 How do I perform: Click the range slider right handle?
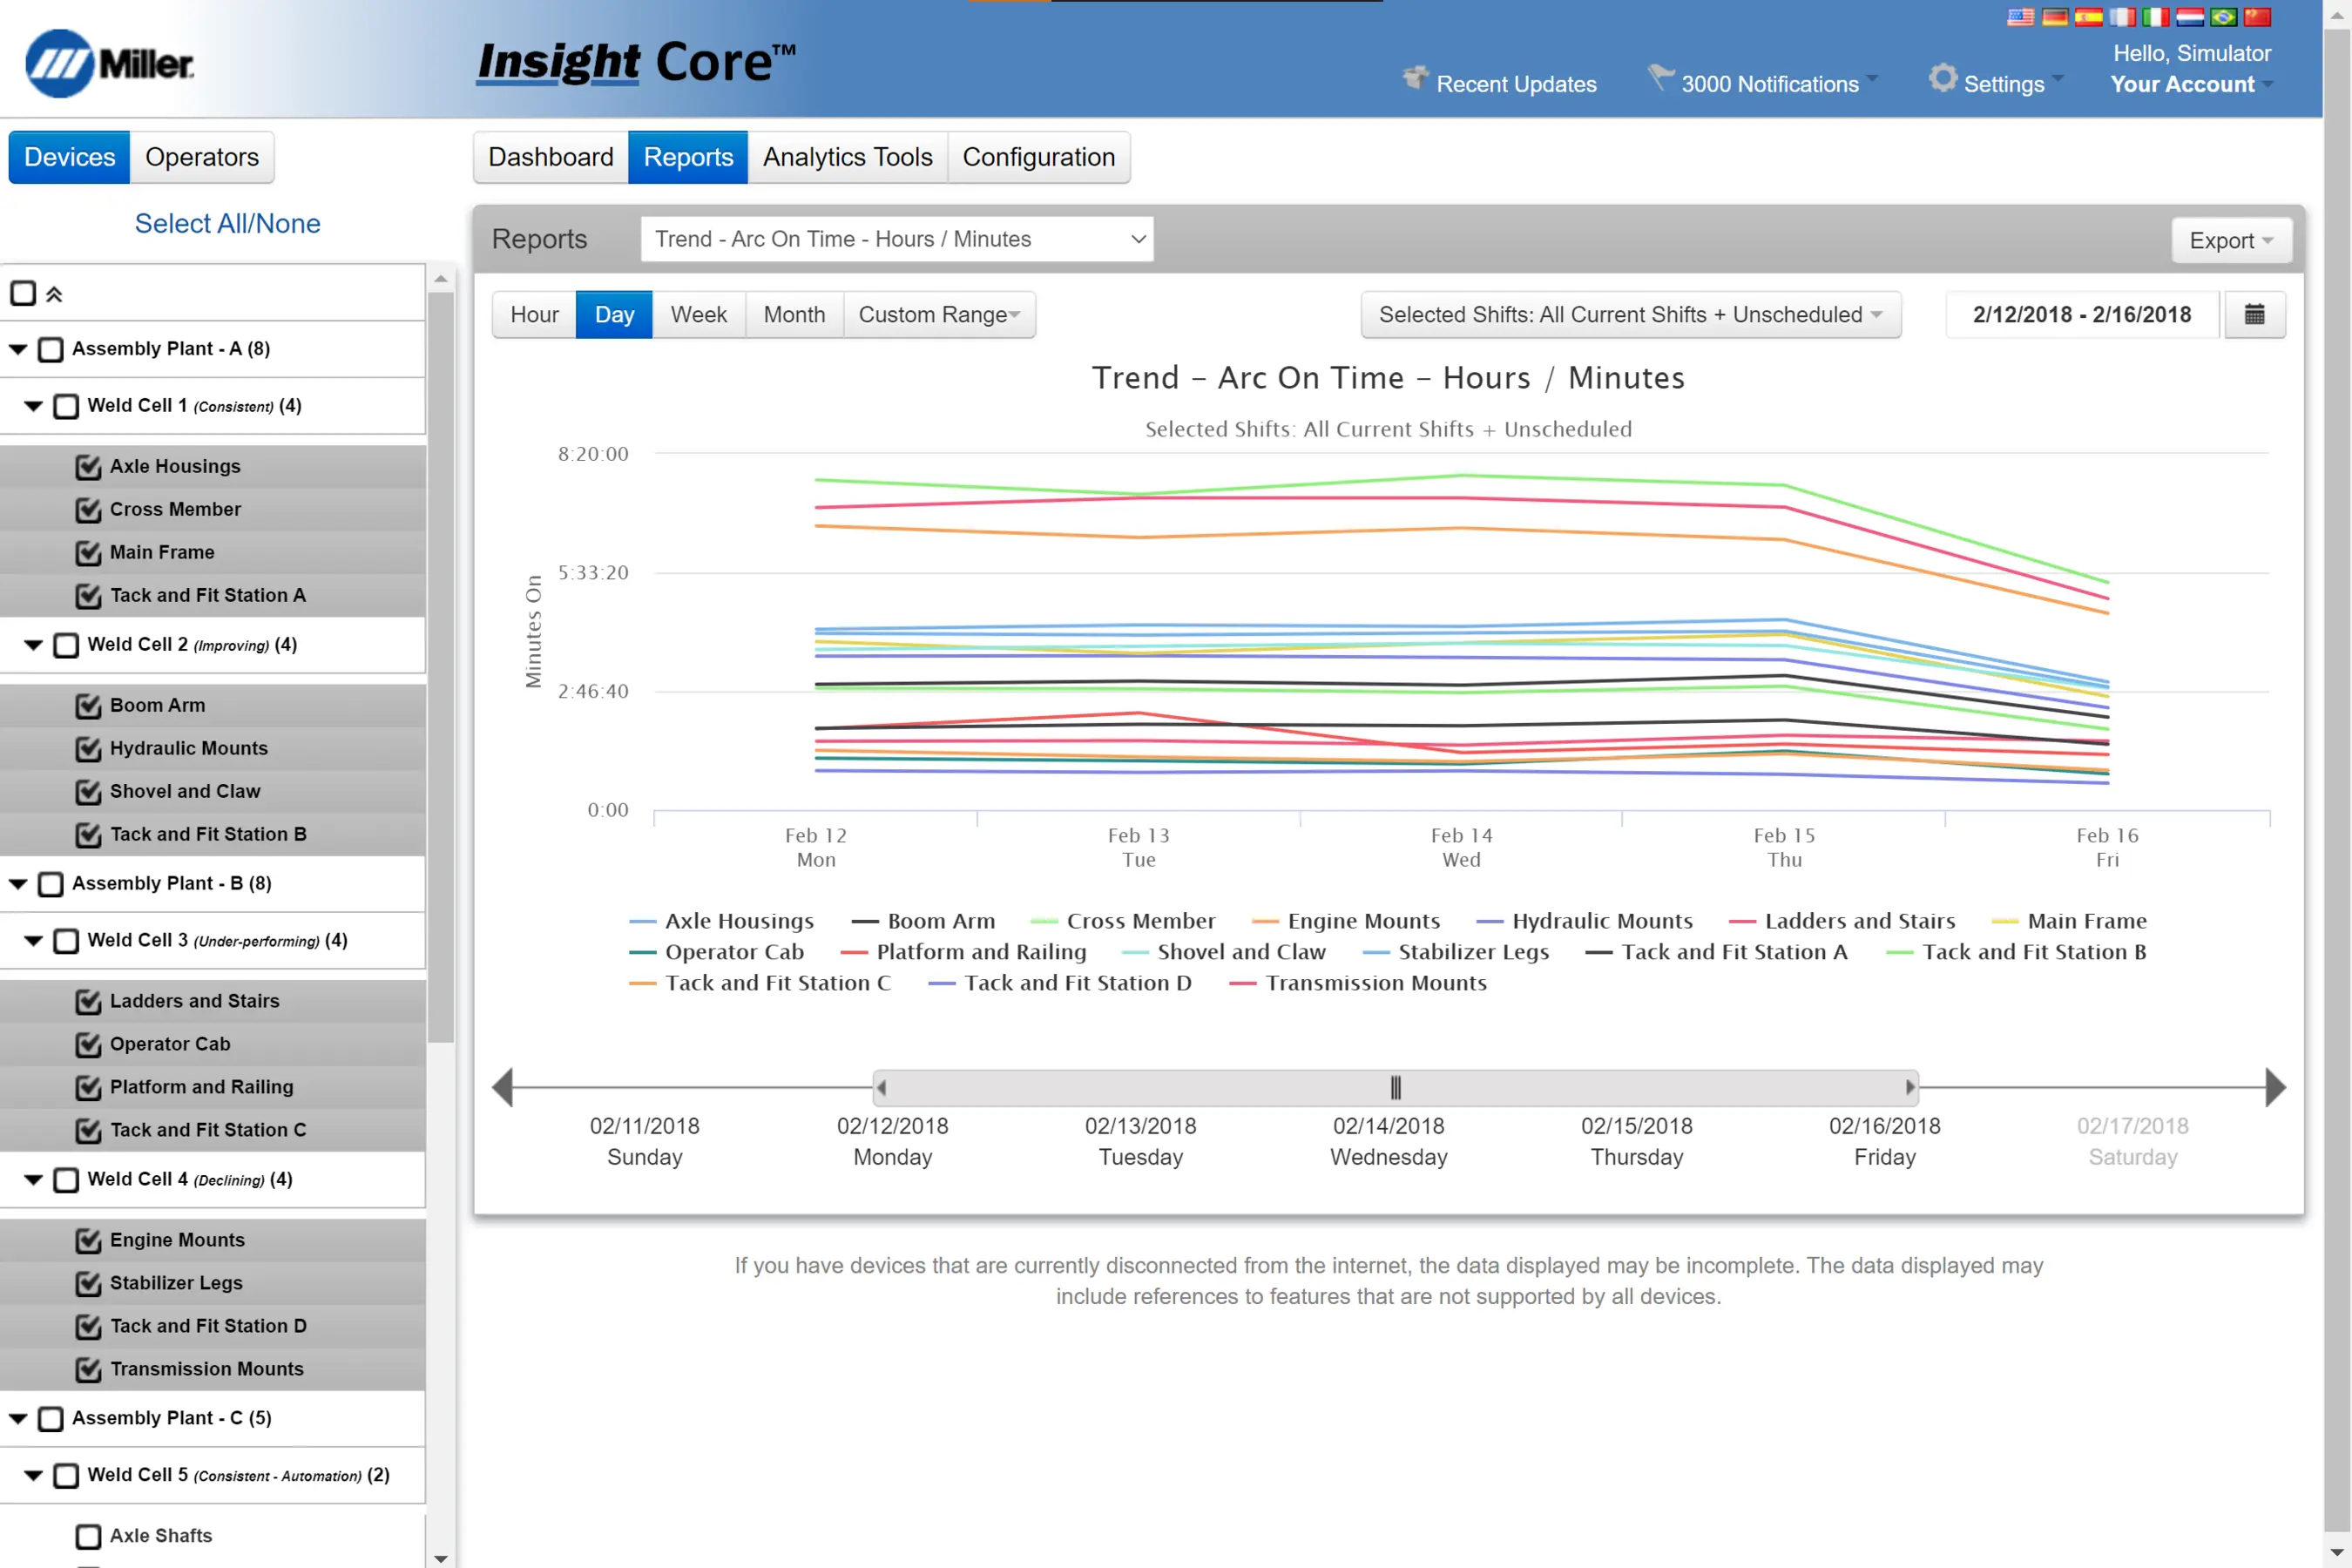click(1910, 1087)
